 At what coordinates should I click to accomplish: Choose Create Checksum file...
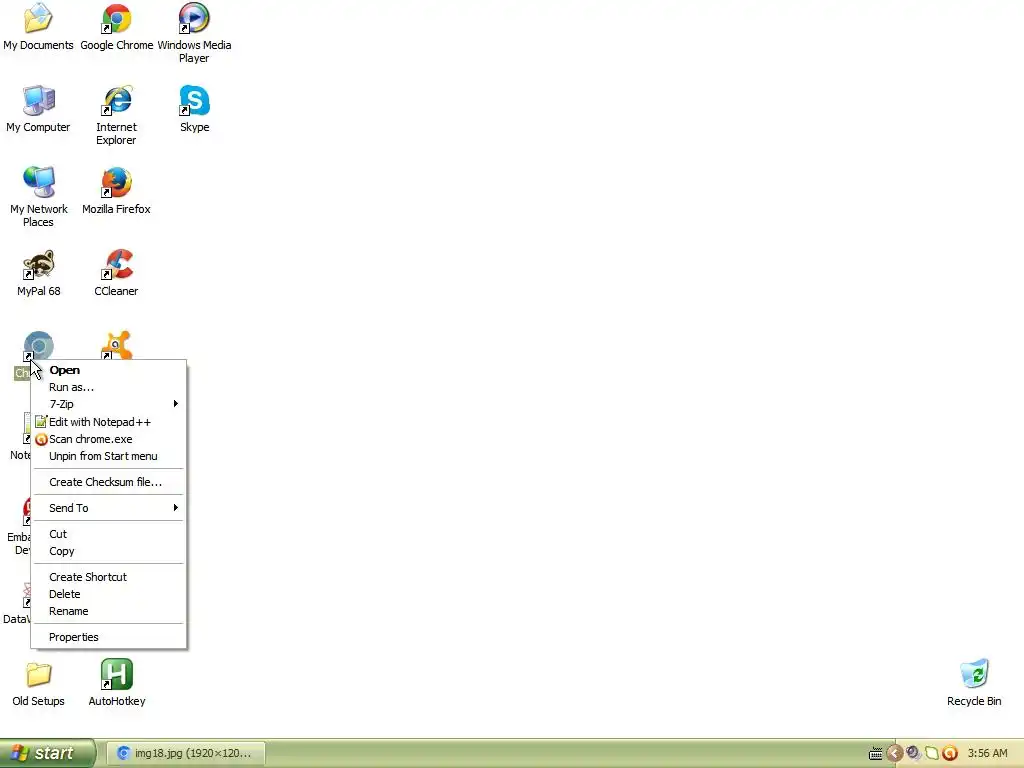click(x=108, y=482)
